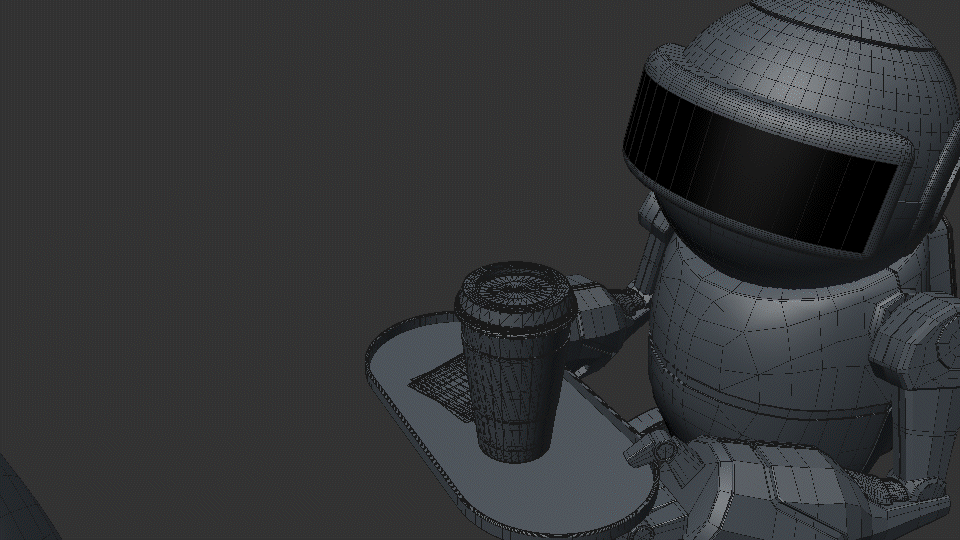Select the robot's black visor

(x=759, y=162)
